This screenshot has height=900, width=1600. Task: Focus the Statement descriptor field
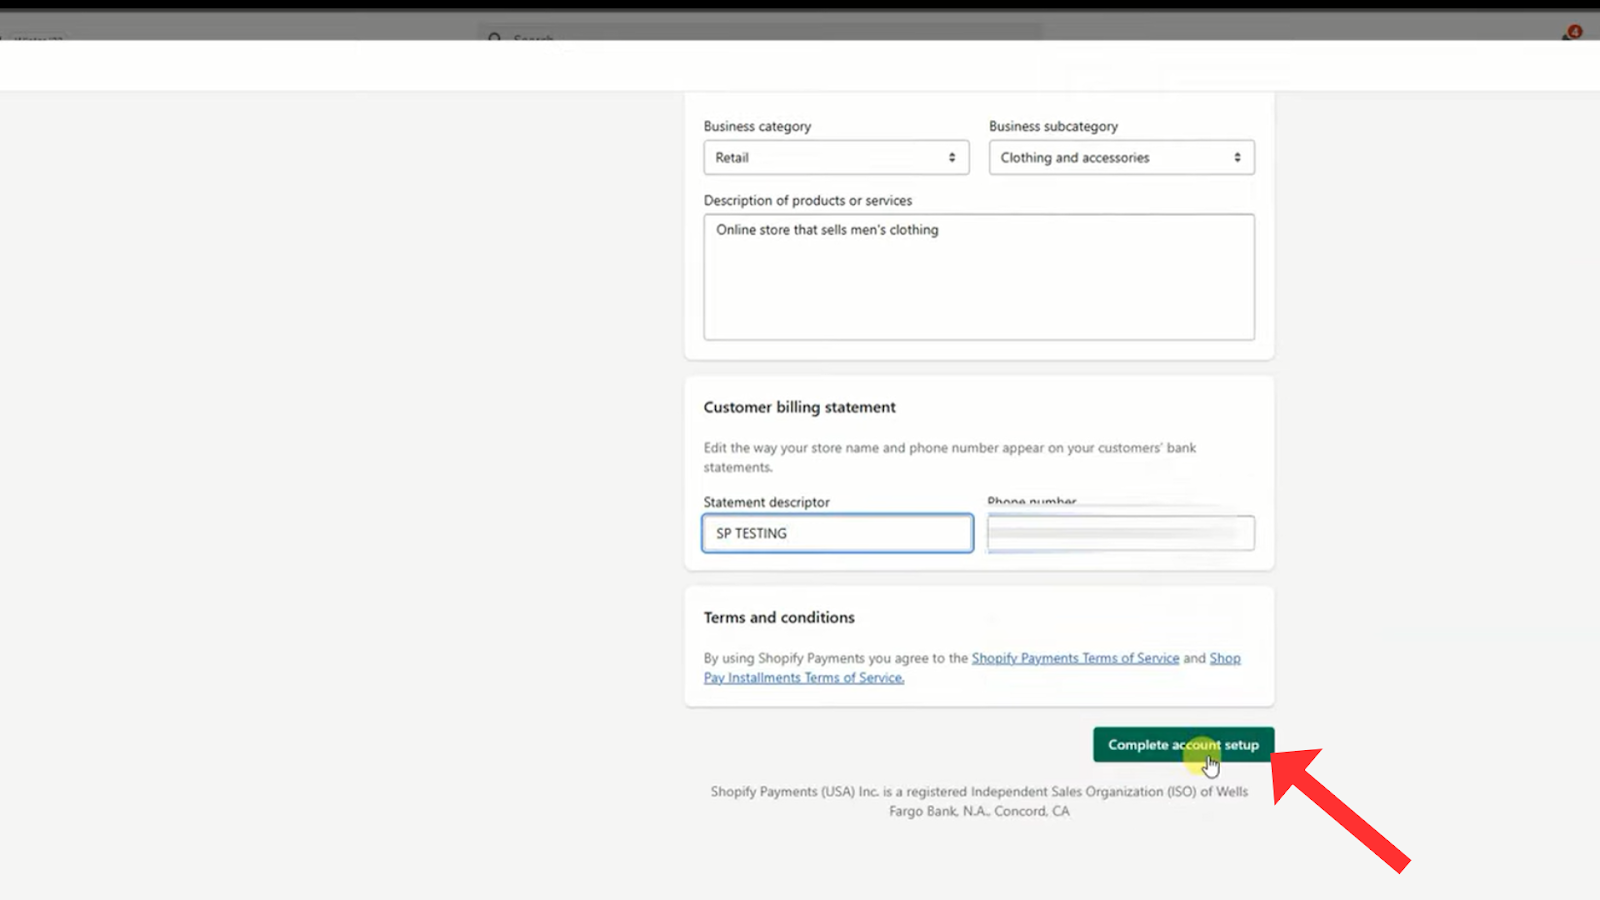coord(837,533)
